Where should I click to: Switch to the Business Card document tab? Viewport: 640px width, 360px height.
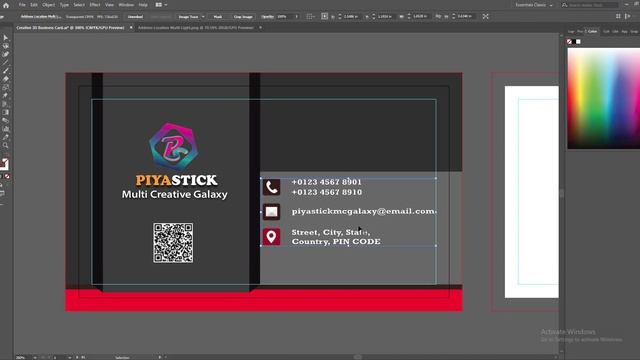point(70,28)
